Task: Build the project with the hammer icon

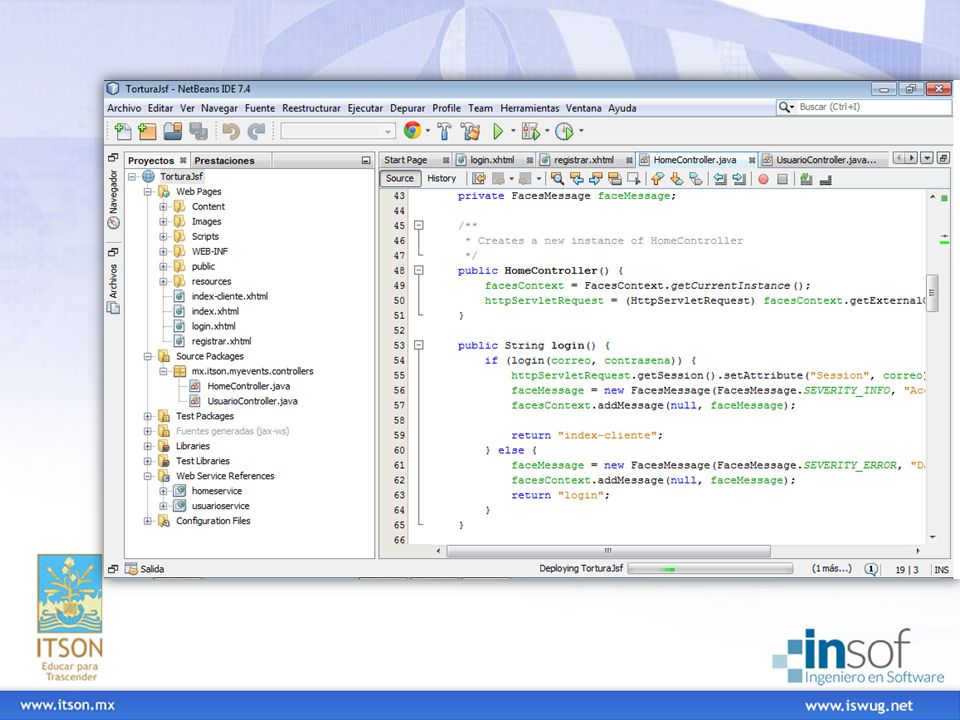Action: [444, 130]
